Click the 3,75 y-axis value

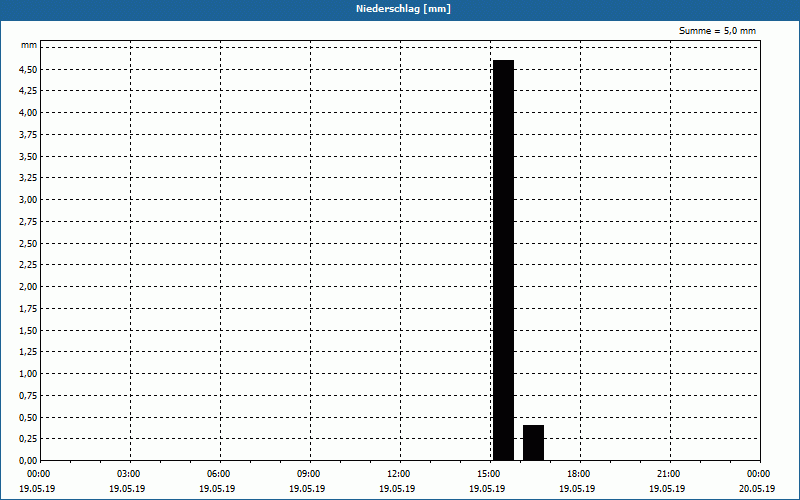pos(28,135)
